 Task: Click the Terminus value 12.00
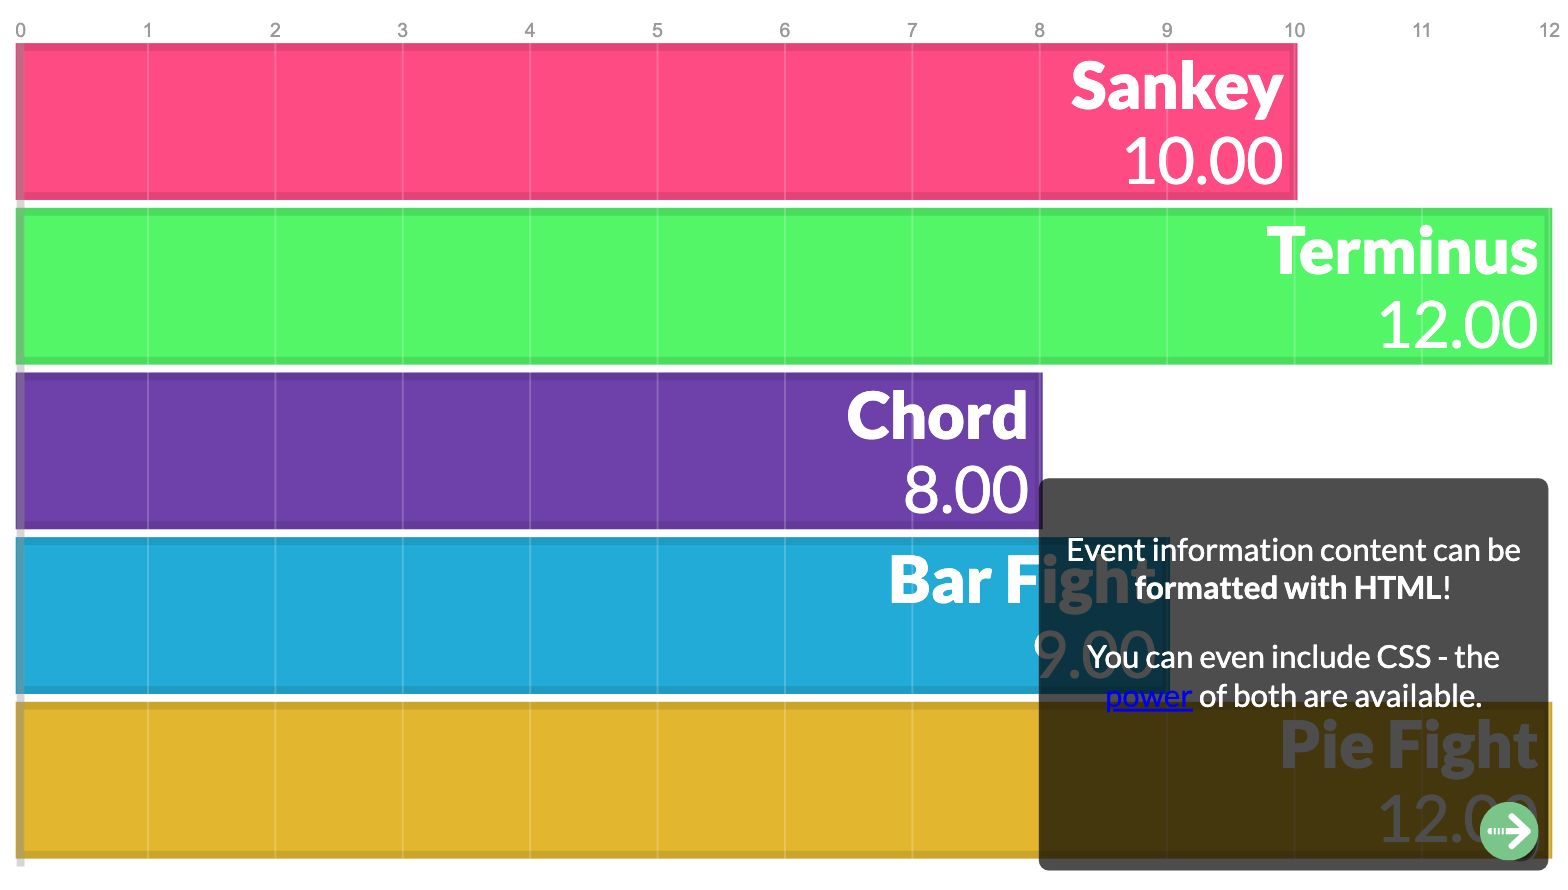(1457, 326)
